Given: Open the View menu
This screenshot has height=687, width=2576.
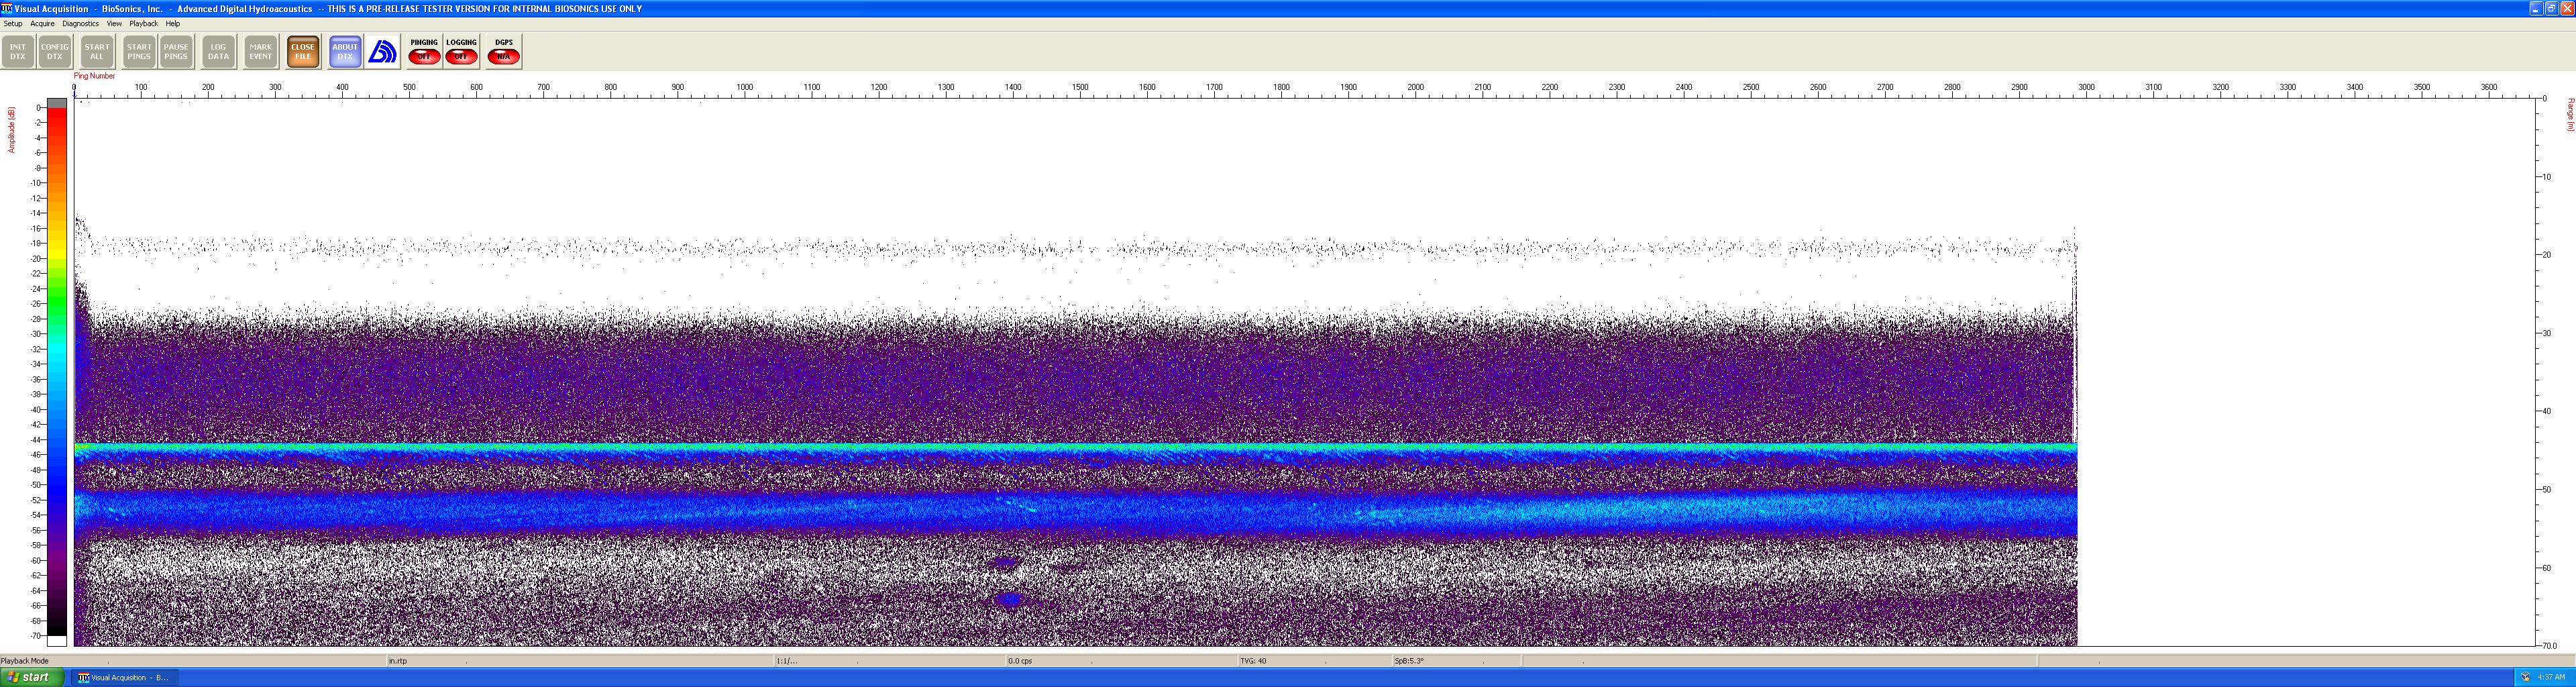Looking at the screenshot, I should (114, 23).
